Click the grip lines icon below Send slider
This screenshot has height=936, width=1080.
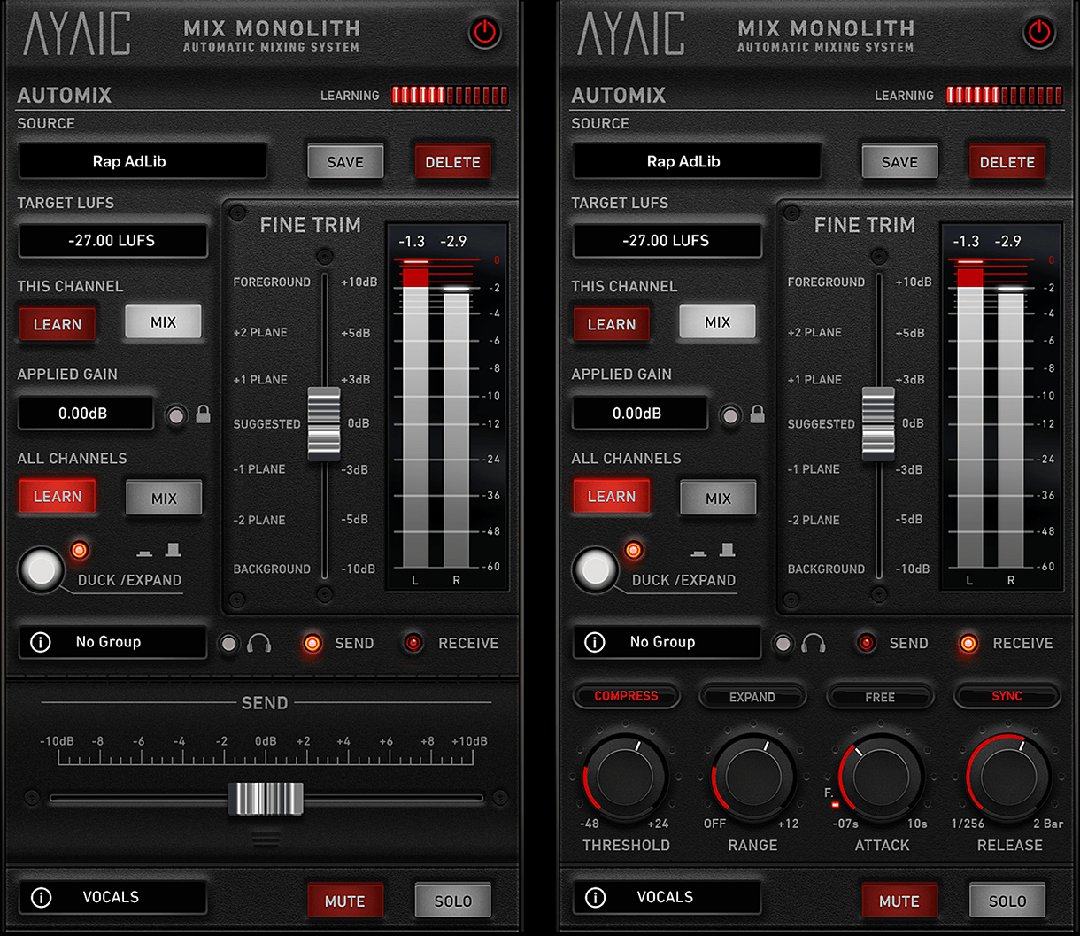265,838
